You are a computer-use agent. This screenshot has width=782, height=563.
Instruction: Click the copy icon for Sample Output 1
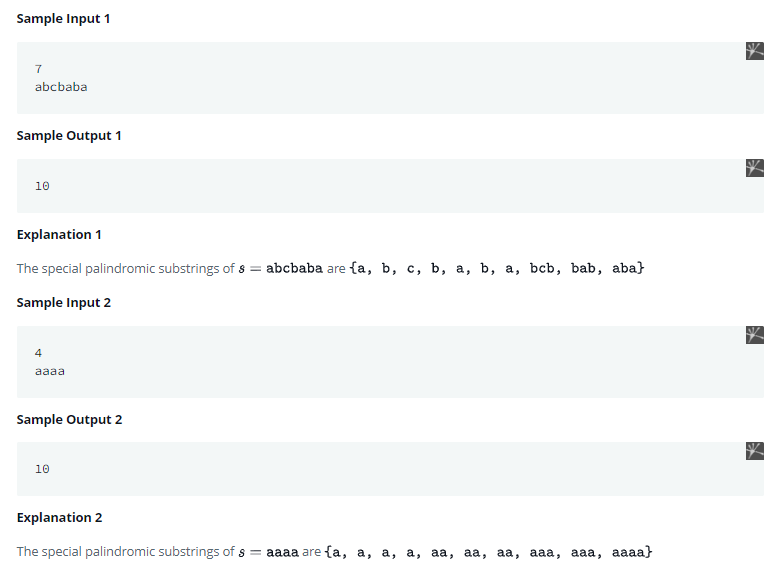[754, 167]
